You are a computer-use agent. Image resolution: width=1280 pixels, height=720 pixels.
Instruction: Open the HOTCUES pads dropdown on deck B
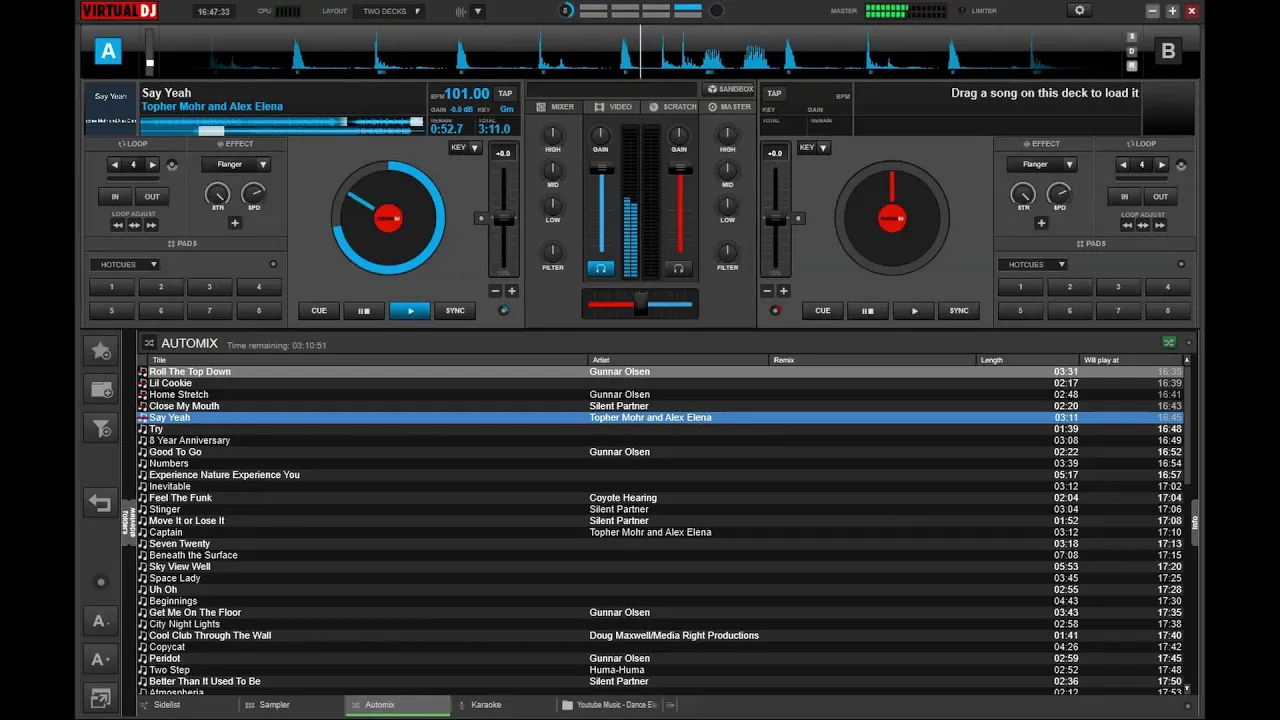pos(1032,265)
